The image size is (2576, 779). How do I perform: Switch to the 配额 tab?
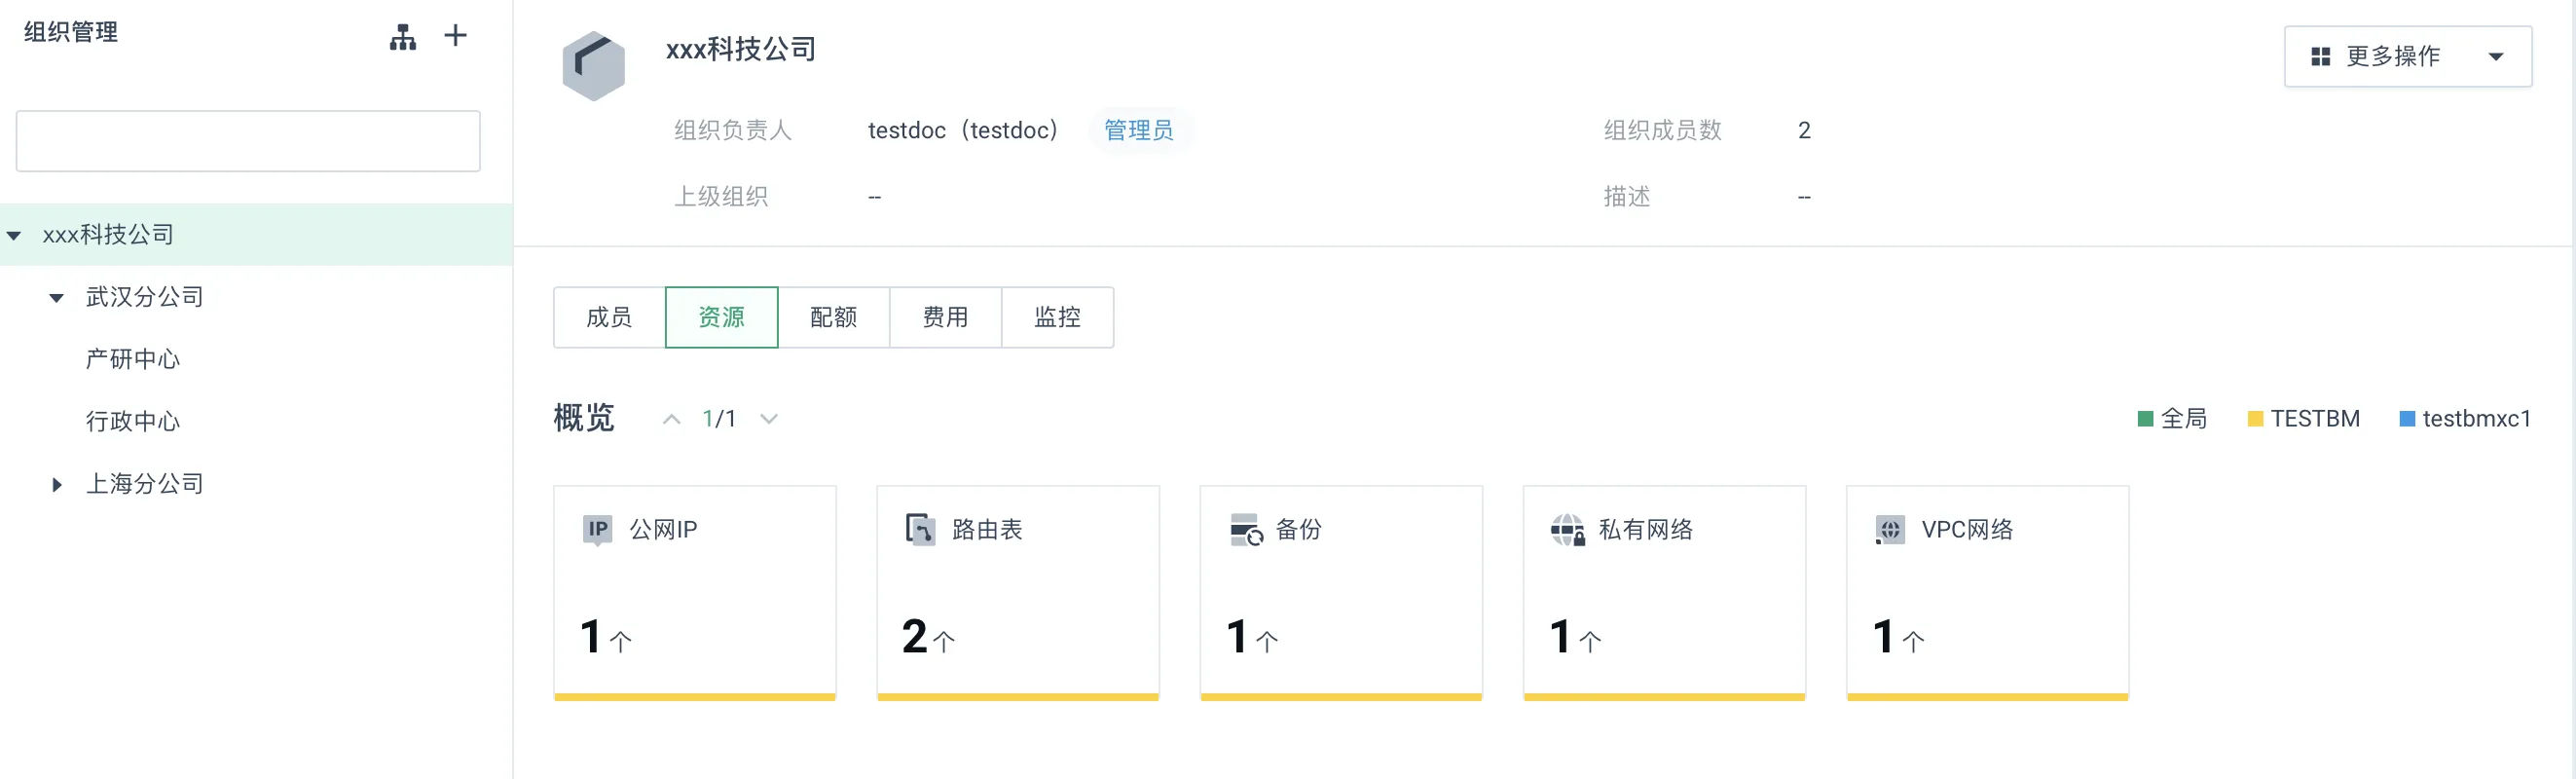tap(833, 318)
